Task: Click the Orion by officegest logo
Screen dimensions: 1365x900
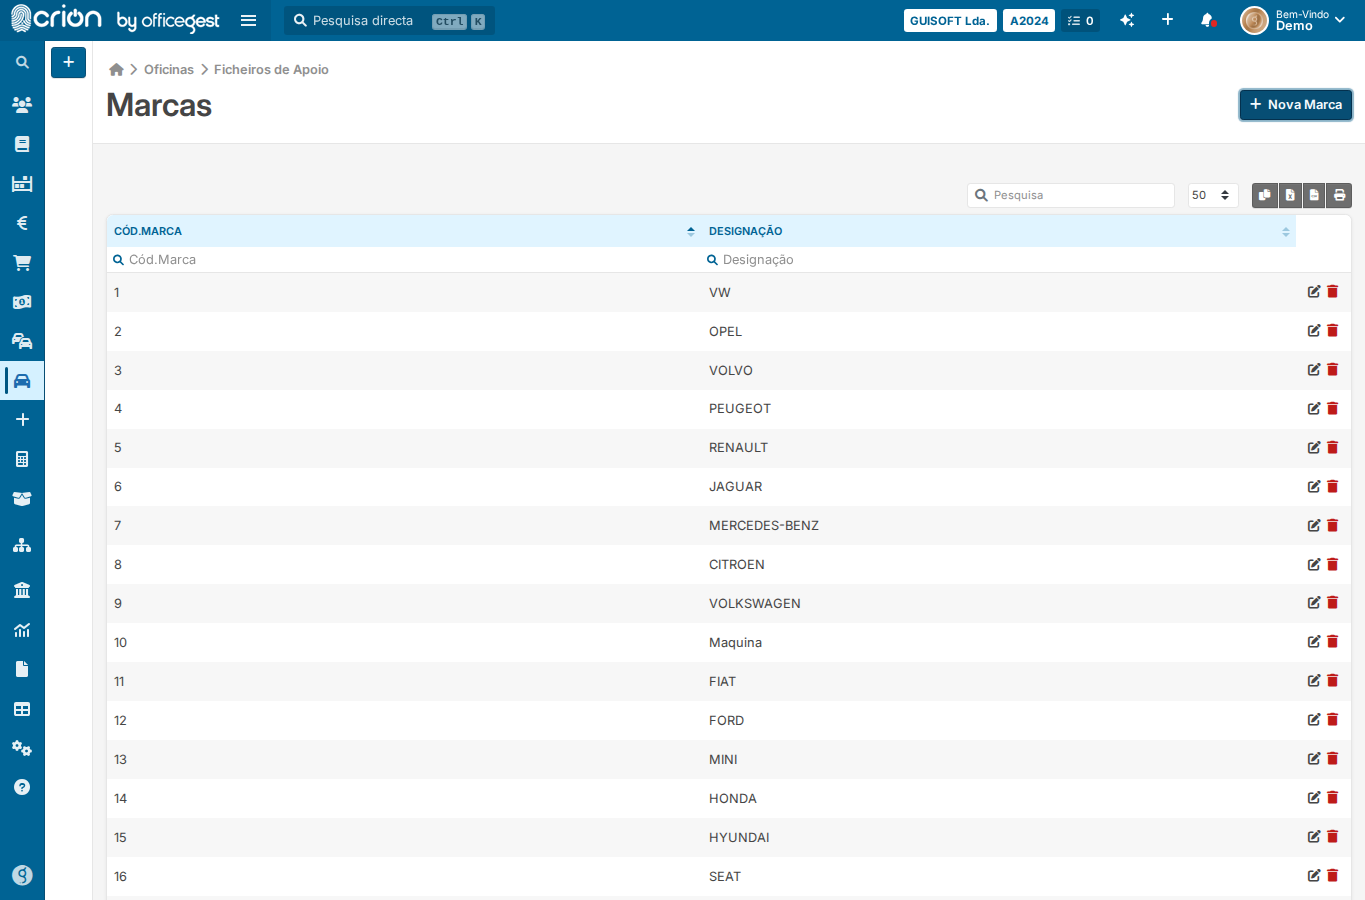Action: click(x=114, y=19)
